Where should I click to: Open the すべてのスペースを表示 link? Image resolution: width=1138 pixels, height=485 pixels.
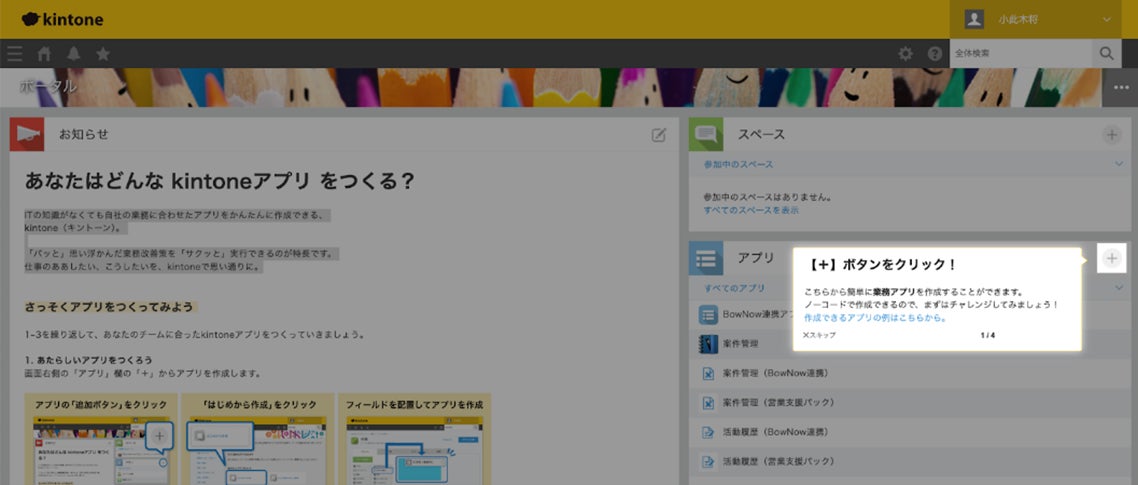coord(751,210)
